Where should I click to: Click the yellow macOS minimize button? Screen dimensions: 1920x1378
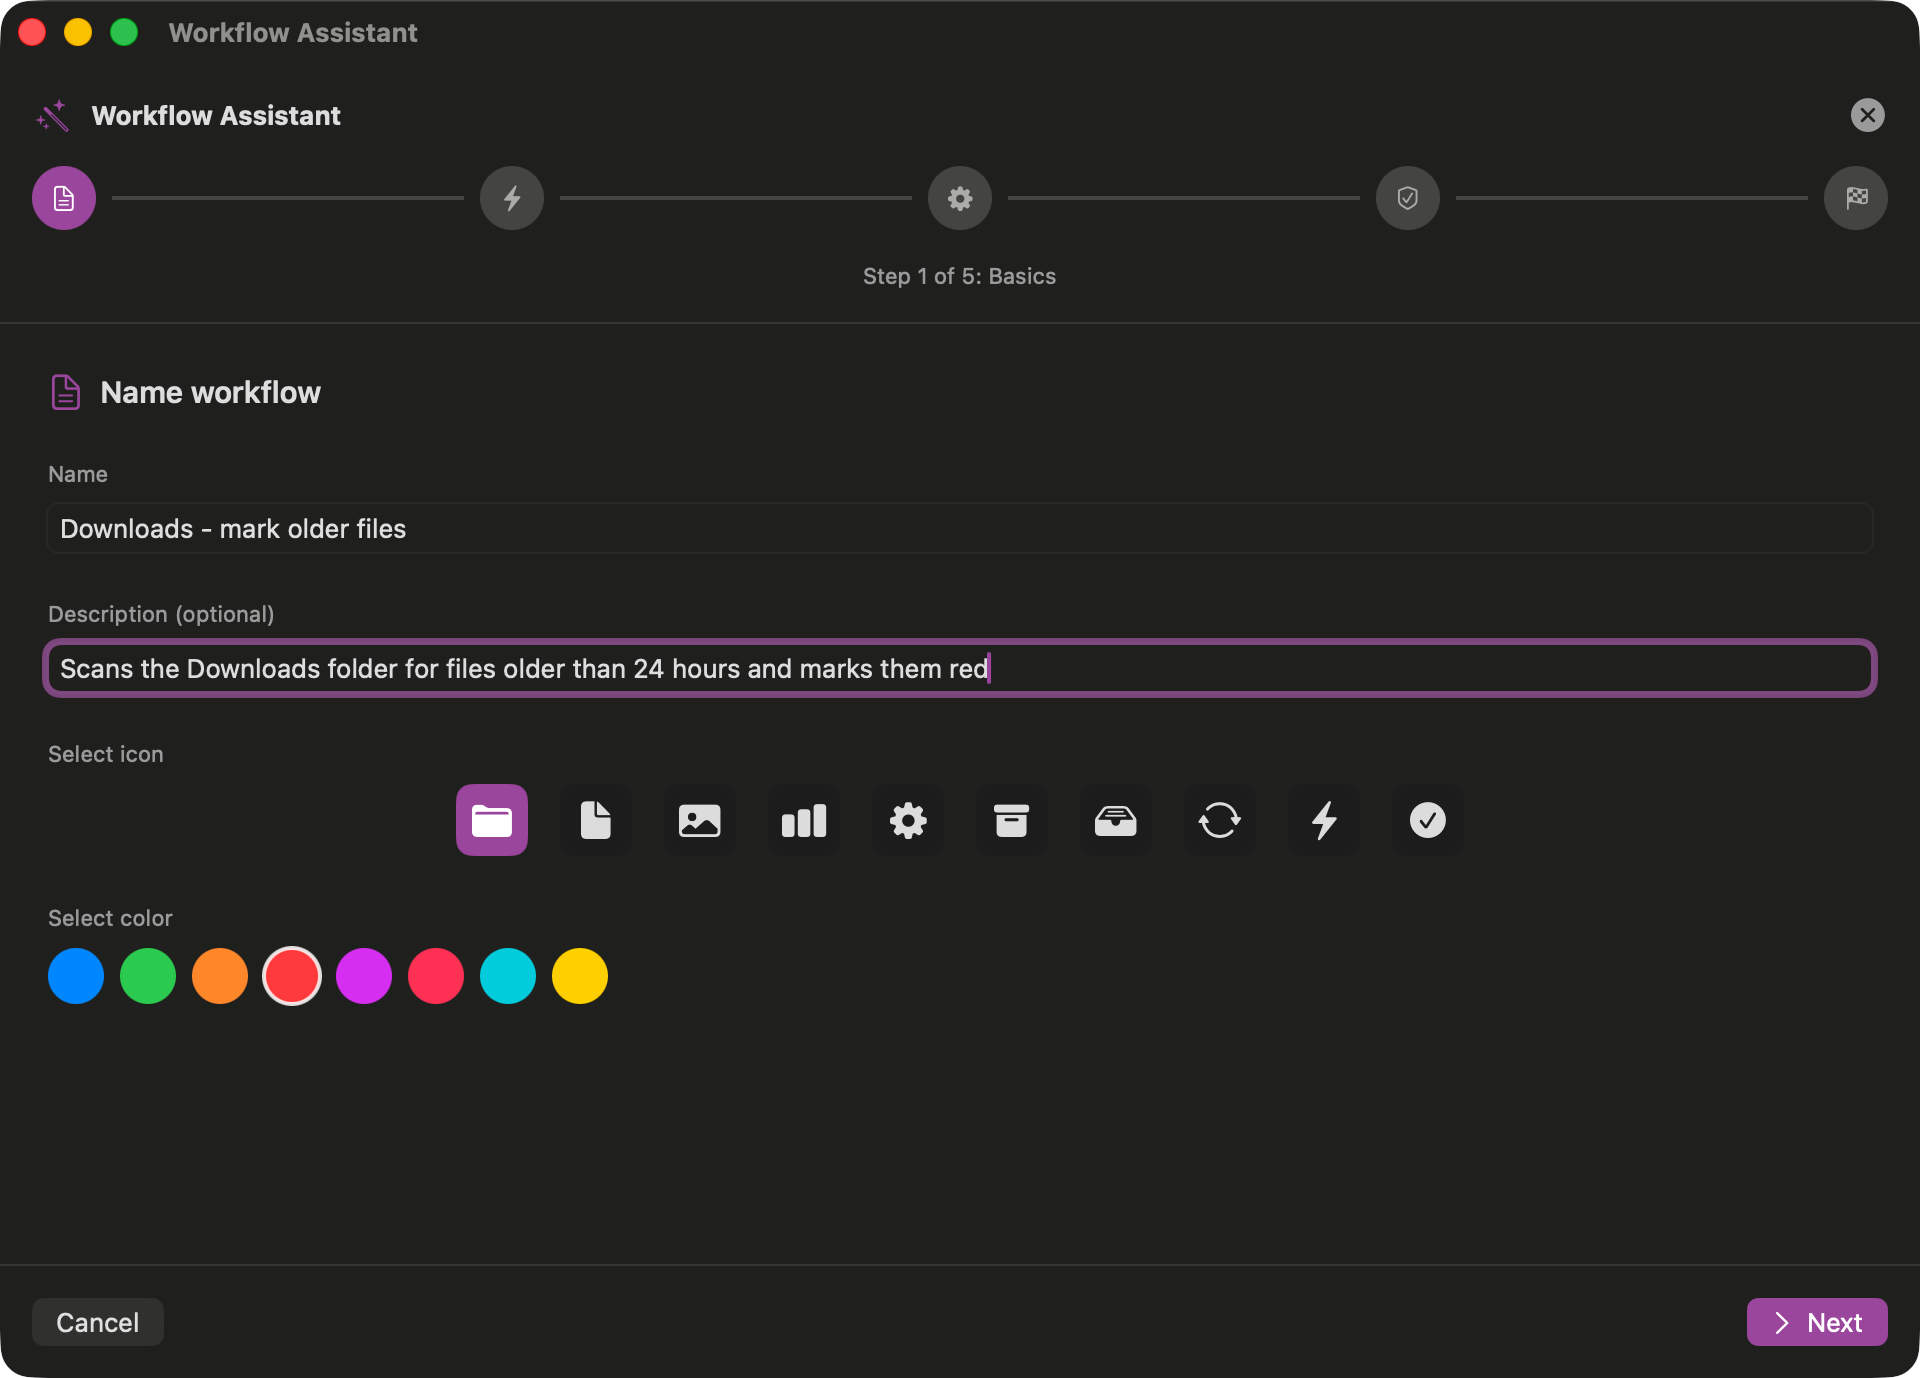78,32
